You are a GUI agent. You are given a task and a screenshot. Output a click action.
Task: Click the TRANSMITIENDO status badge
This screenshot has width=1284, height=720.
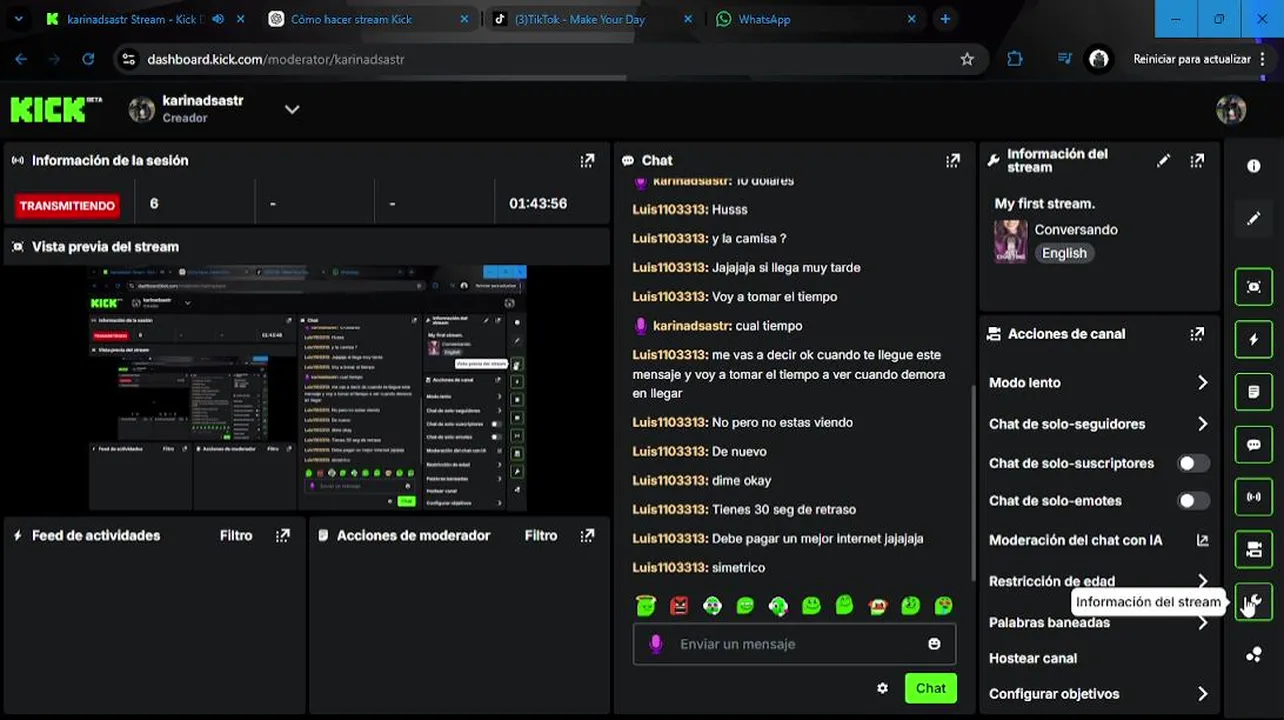coord(67,206)
